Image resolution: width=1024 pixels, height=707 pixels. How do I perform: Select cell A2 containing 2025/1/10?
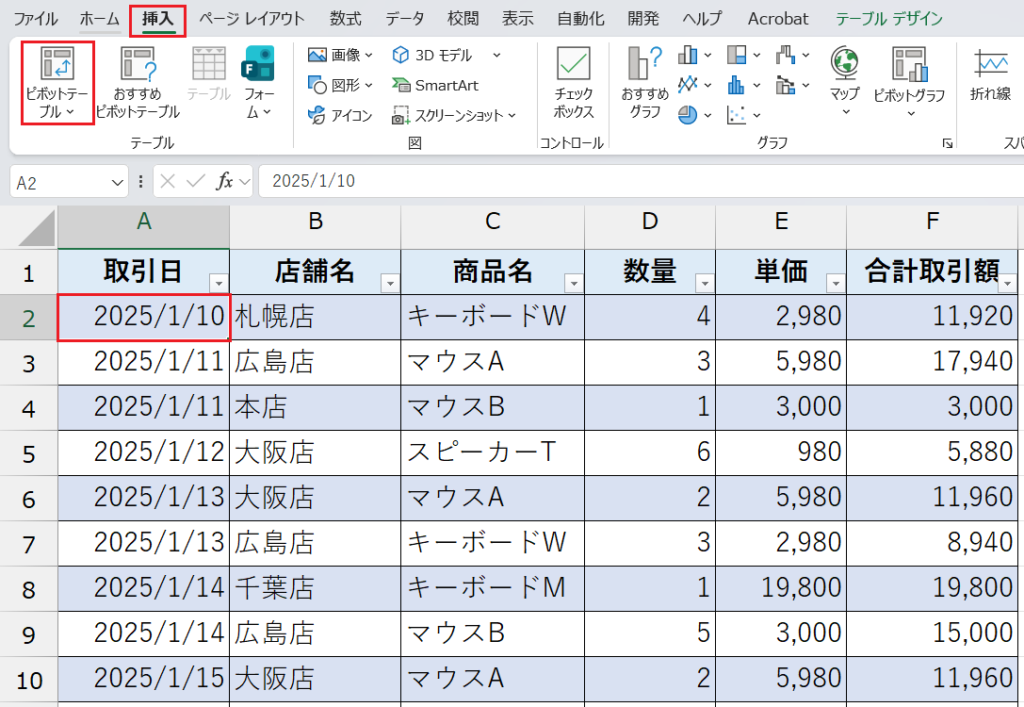coord(143,318)
